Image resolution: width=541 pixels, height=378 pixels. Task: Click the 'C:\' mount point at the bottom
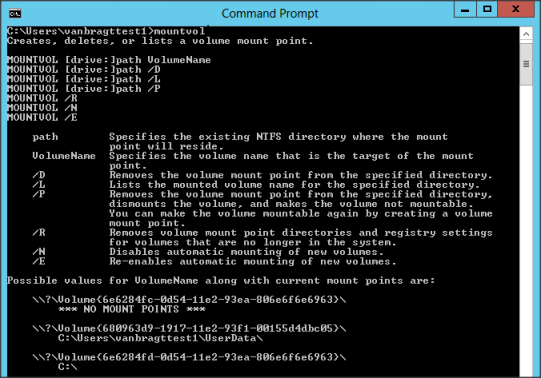(68, 367)
